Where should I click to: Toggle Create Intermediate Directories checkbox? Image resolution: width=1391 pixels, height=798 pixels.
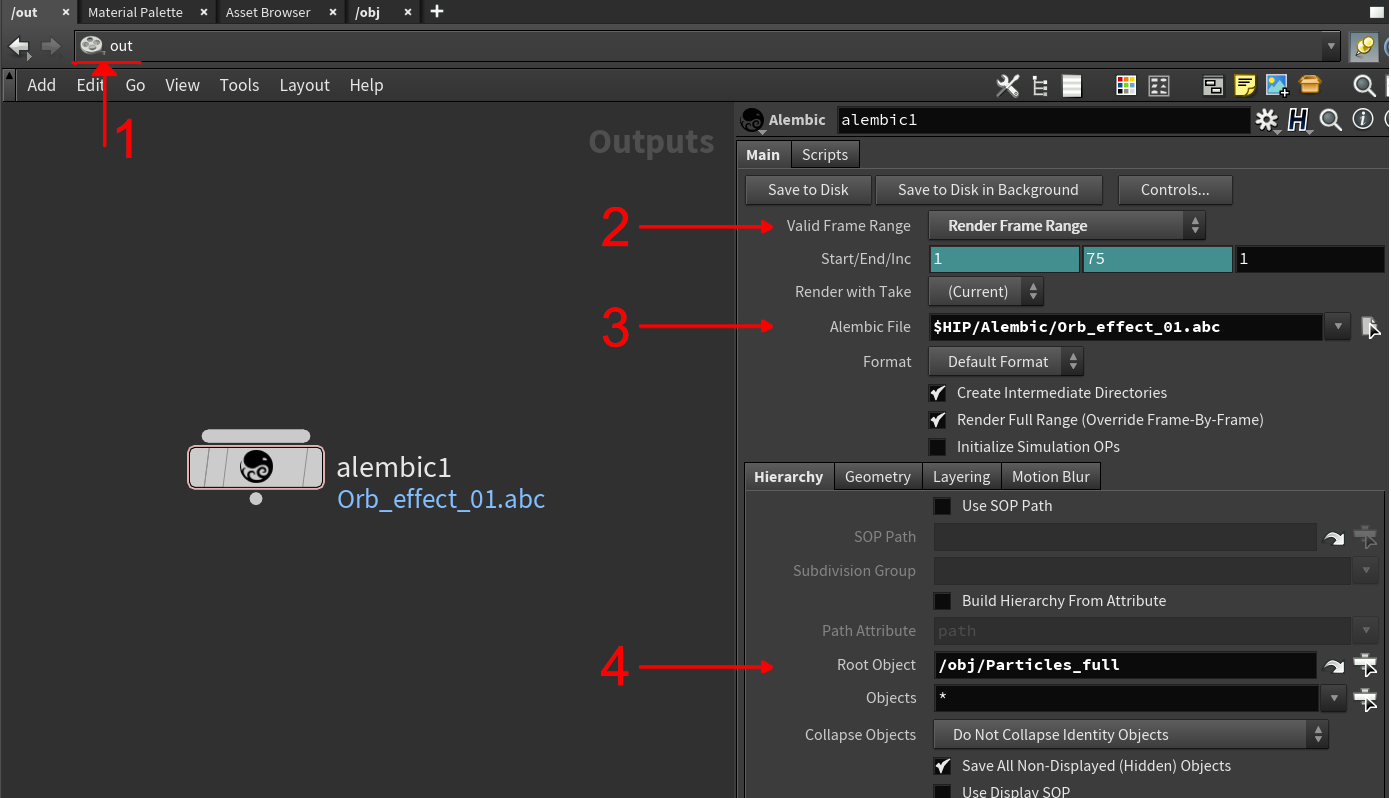coord(938,393)
